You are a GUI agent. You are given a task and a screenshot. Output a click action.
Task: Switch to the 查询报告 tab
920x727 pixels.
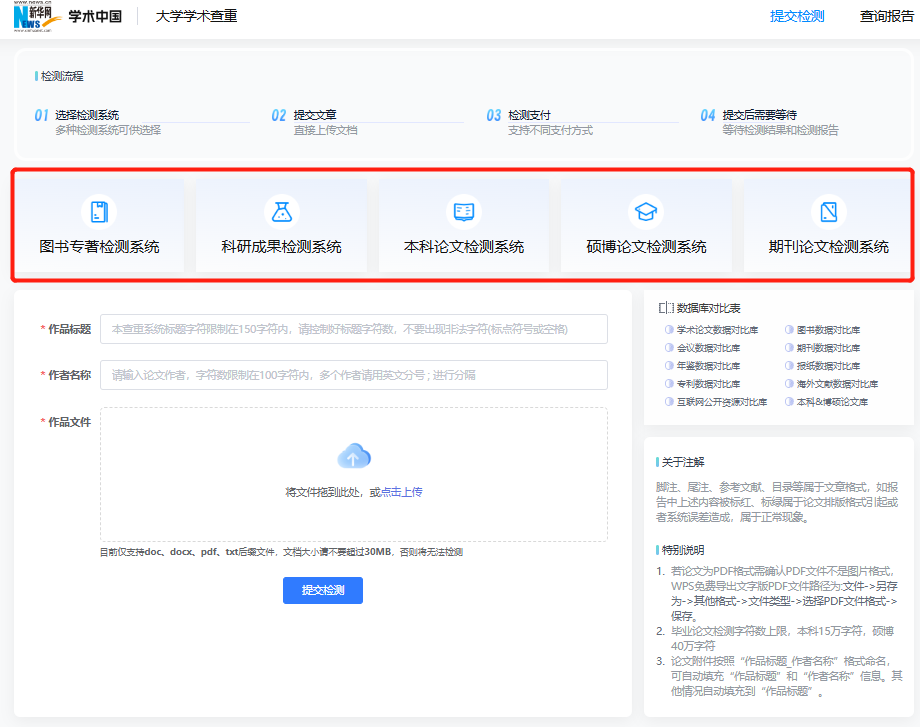pyautogui.click(x=886, y=16)
